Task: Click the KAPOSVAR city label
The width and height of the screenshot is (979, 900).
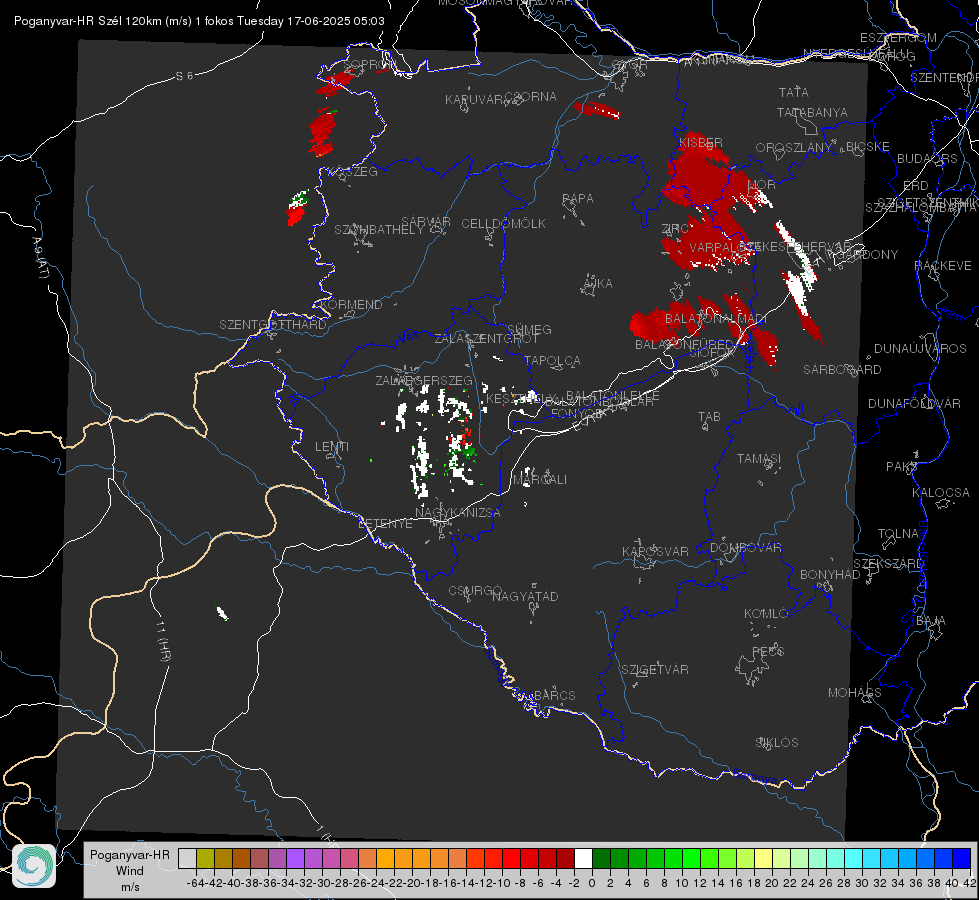Action: (x=655, y=551)
